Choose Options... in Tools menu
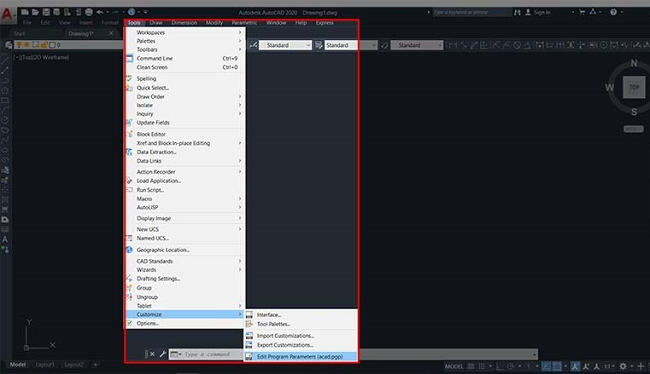 184,323
